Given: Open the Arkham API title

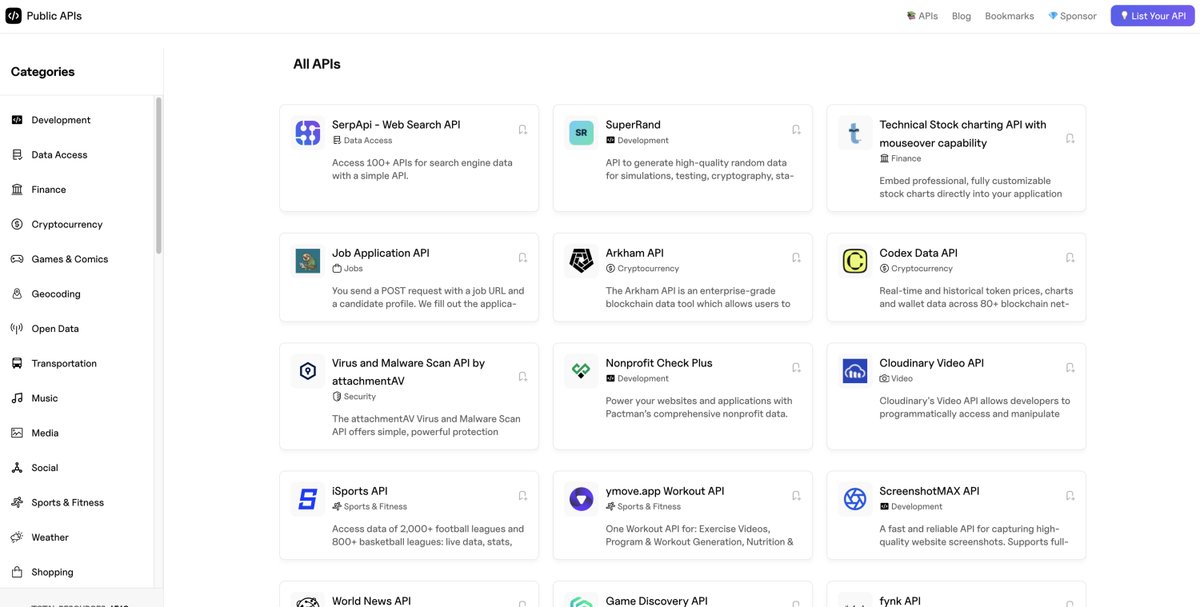Looking at the screenshot, I should [x=634, y=253].
